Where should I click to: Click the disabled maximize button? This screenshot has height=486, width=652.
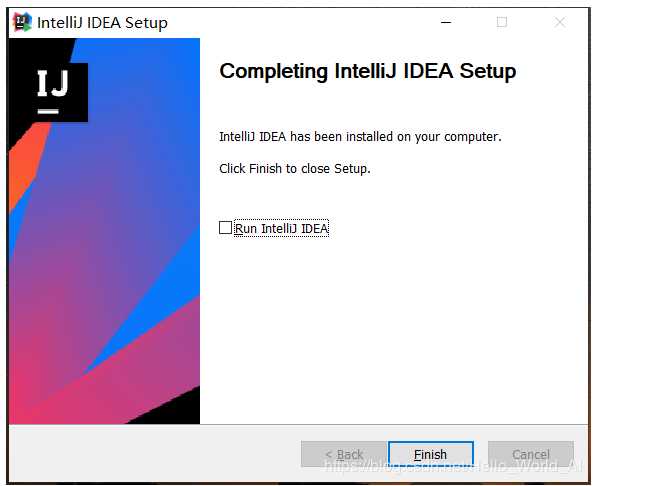tap(502, 22)
